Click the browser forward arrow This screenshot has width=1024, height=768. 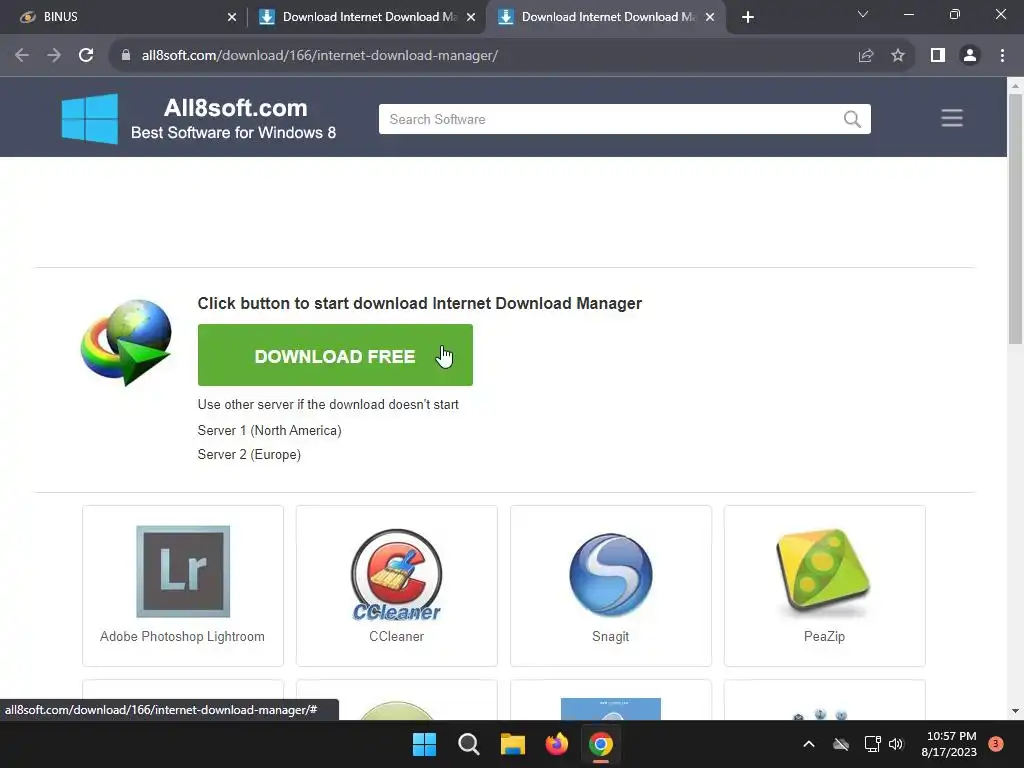point(54,56)
